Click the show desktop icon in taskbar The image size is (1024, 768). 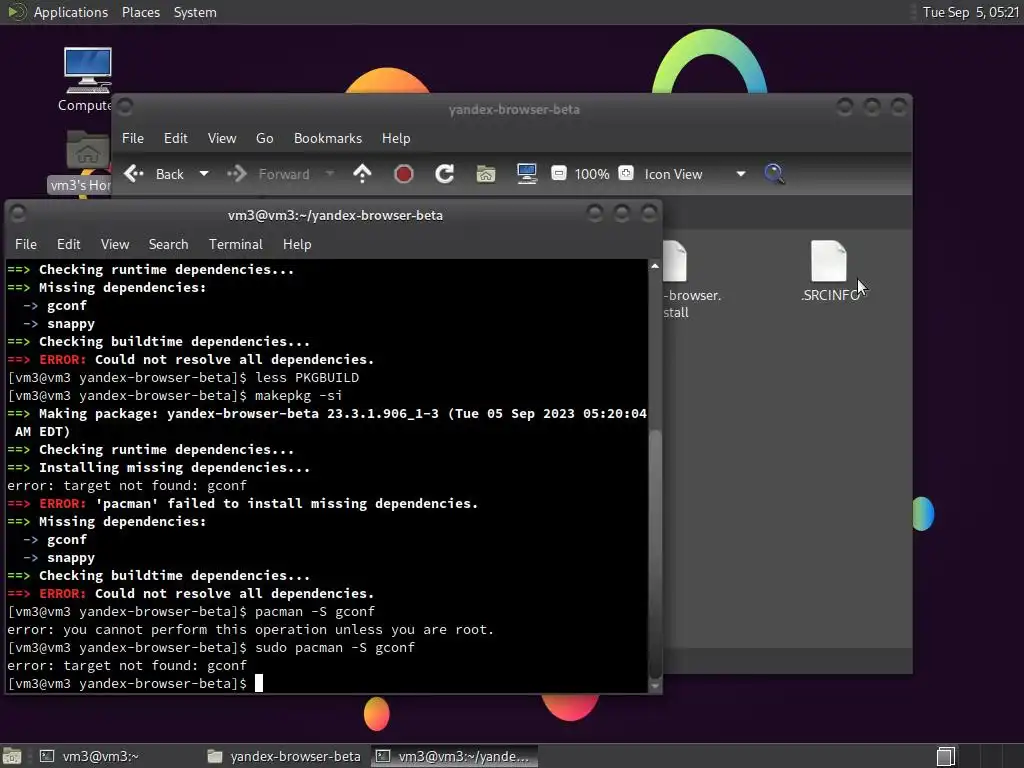12,756
